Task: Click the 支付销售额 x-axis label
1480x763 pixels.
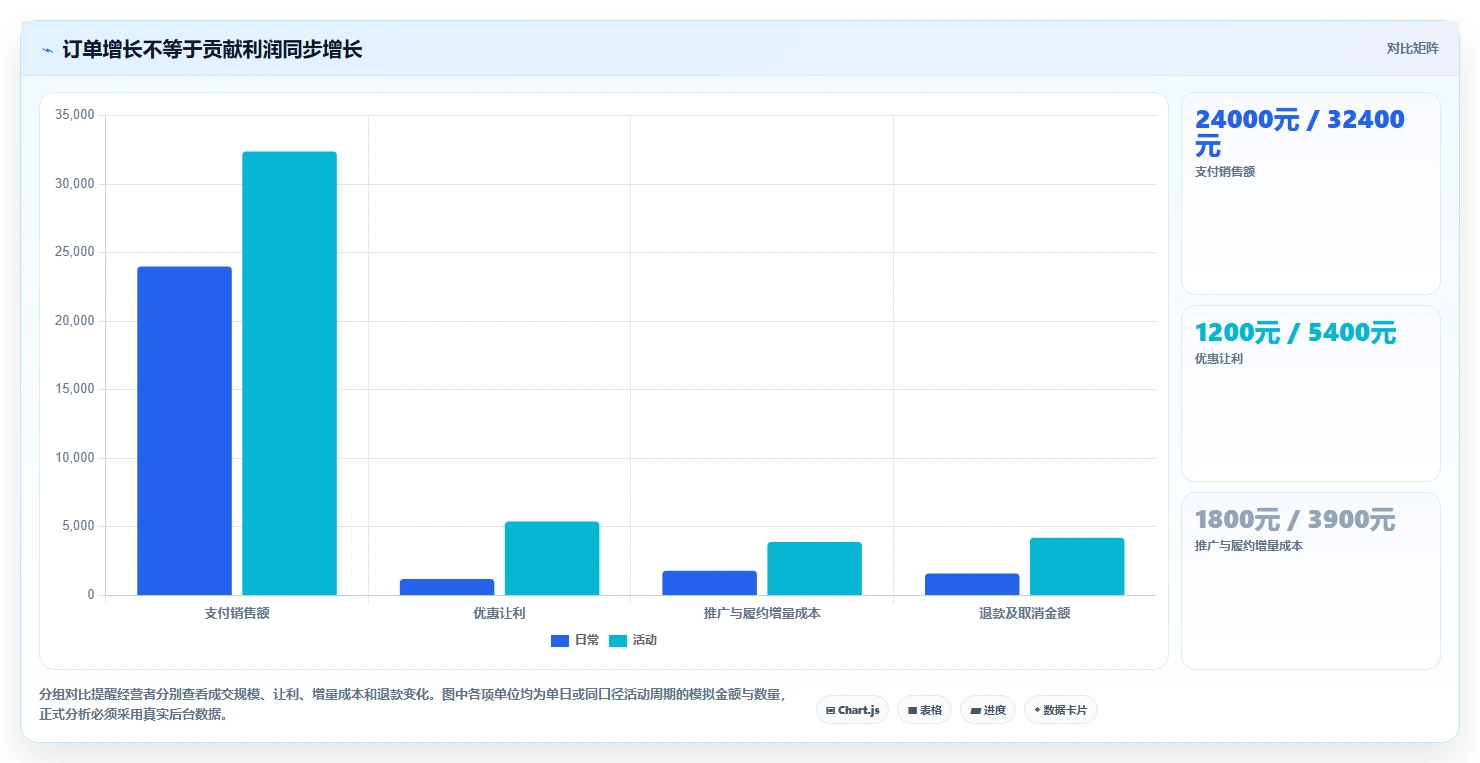Action: (237, 613)
